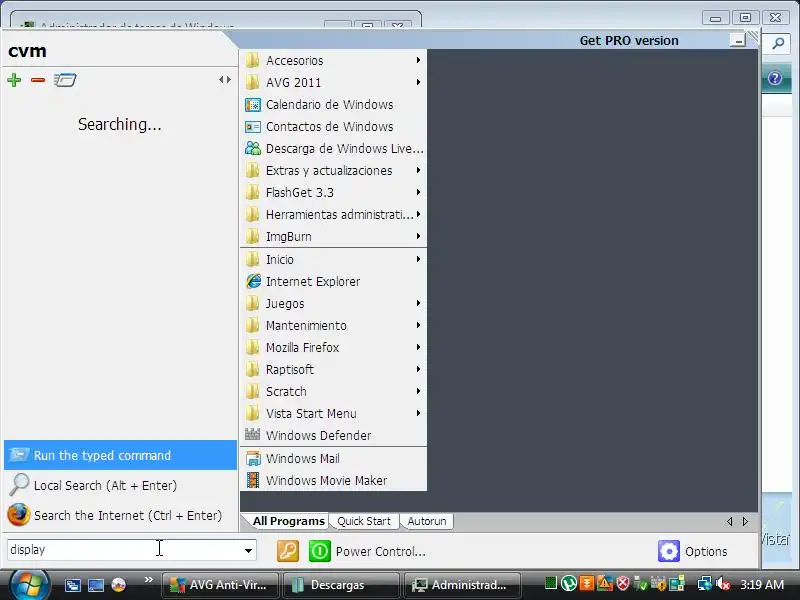This screenshot has width=800, height=600.
Task: Click the red minus remove icon
Action: click(38, 80)
